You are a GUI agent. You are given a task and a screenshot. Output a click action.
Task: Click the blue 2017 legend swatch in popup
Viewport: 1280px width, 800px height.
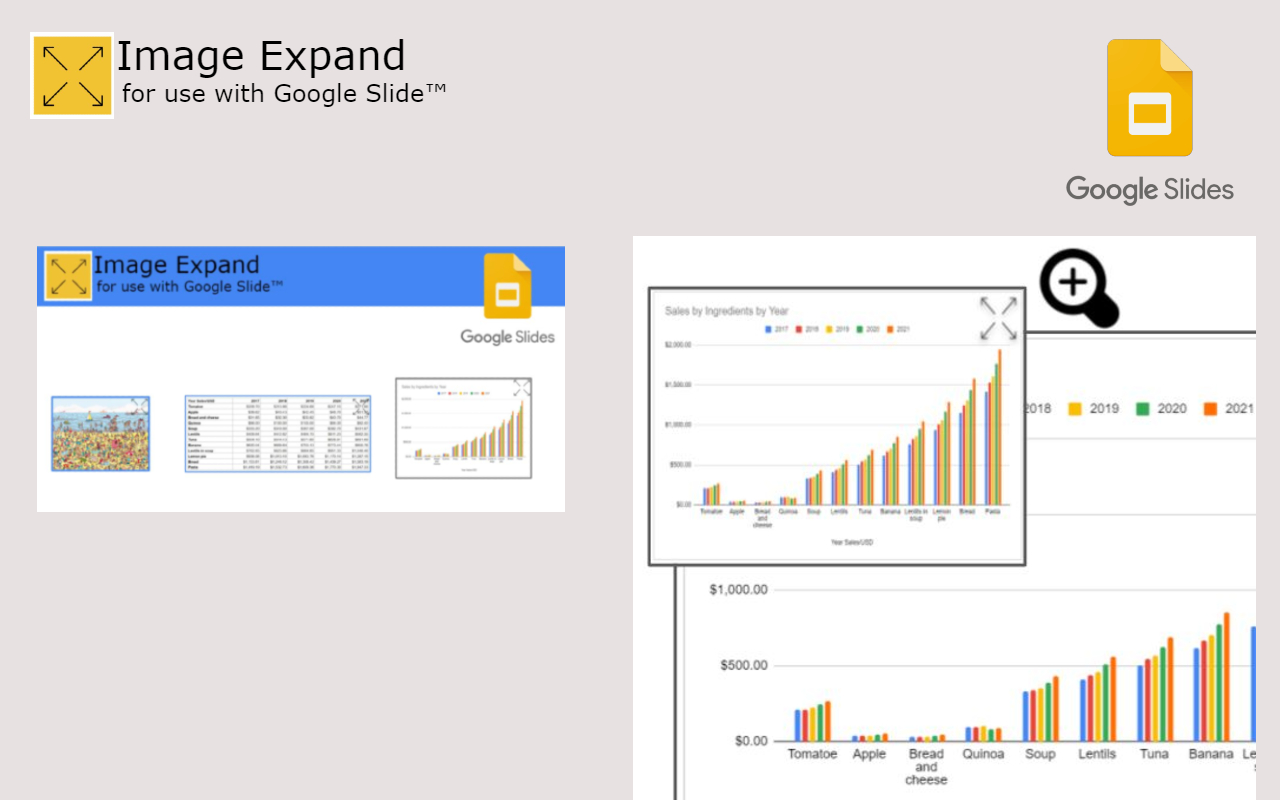768,329
